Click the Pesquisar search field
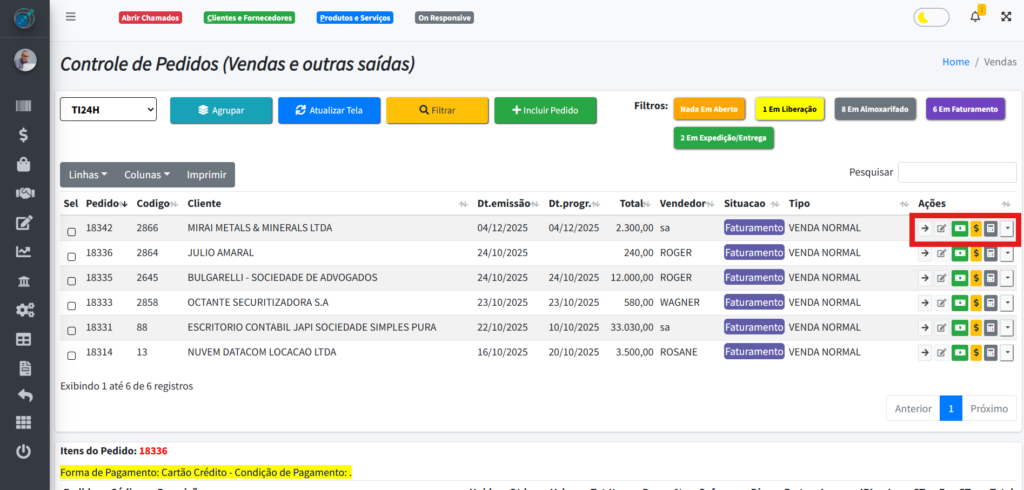Viewport: 1024px width, 490px height. pyautogui.click(x=956, y=173)
